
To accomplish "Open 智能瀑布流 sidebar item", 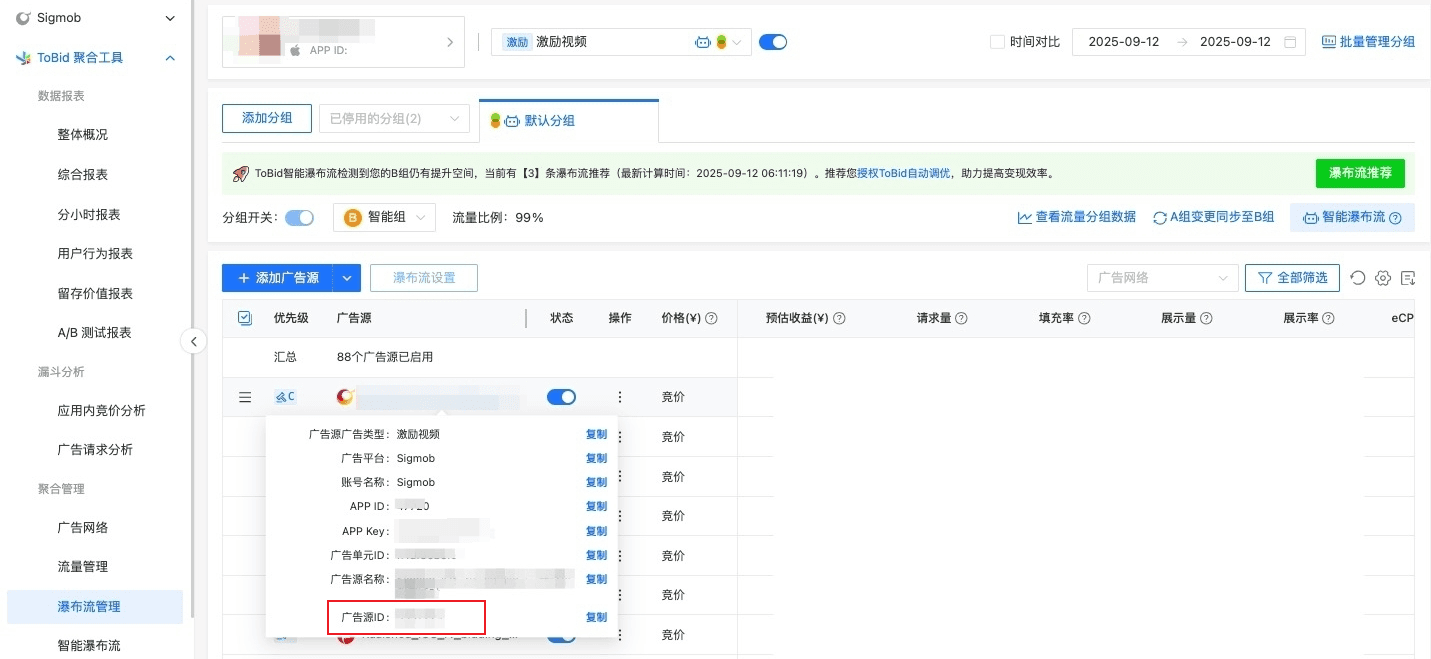I will pyautogui.click(x=89, y=646).
